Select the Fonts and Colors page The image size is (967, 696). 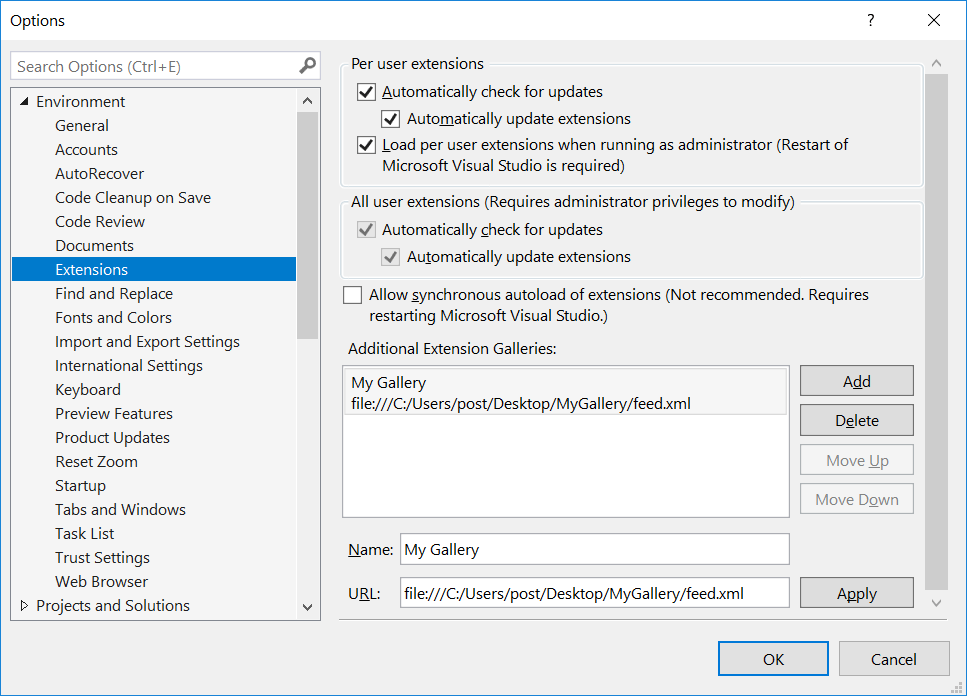click(x=113, y=317)
